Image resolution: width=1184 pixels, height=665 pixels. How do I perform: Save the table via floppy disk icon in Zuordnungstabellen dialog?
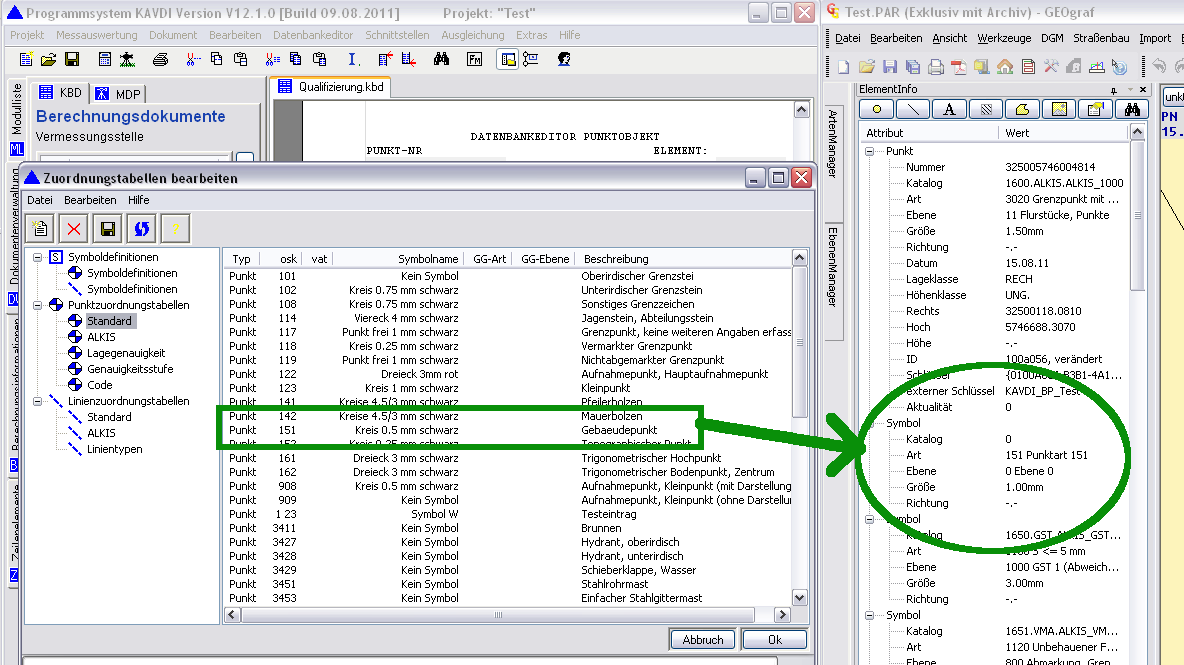click(x=108, y=228)
